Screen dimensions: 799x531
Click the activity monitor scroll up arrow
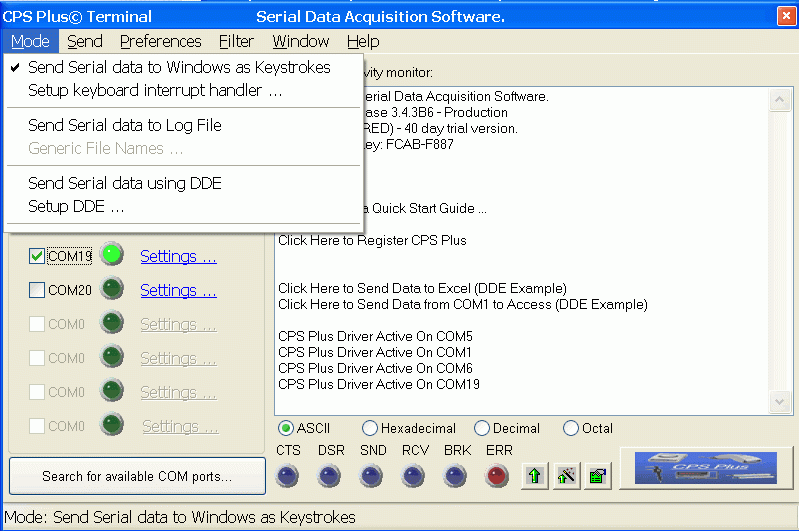tap(779, 99)
